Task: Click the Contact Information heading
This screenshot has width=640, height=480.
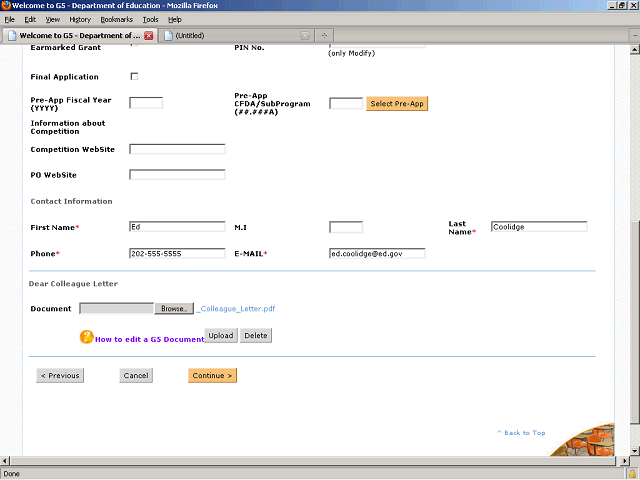Action: 71,201
